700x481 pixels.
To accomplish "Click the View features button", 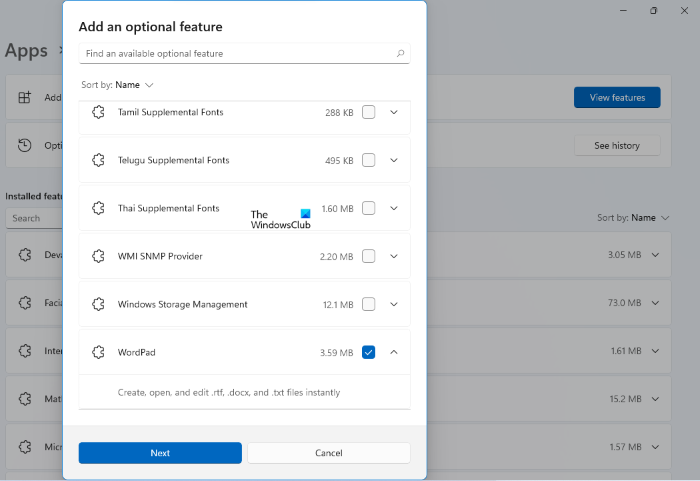I will coord(617,97).
